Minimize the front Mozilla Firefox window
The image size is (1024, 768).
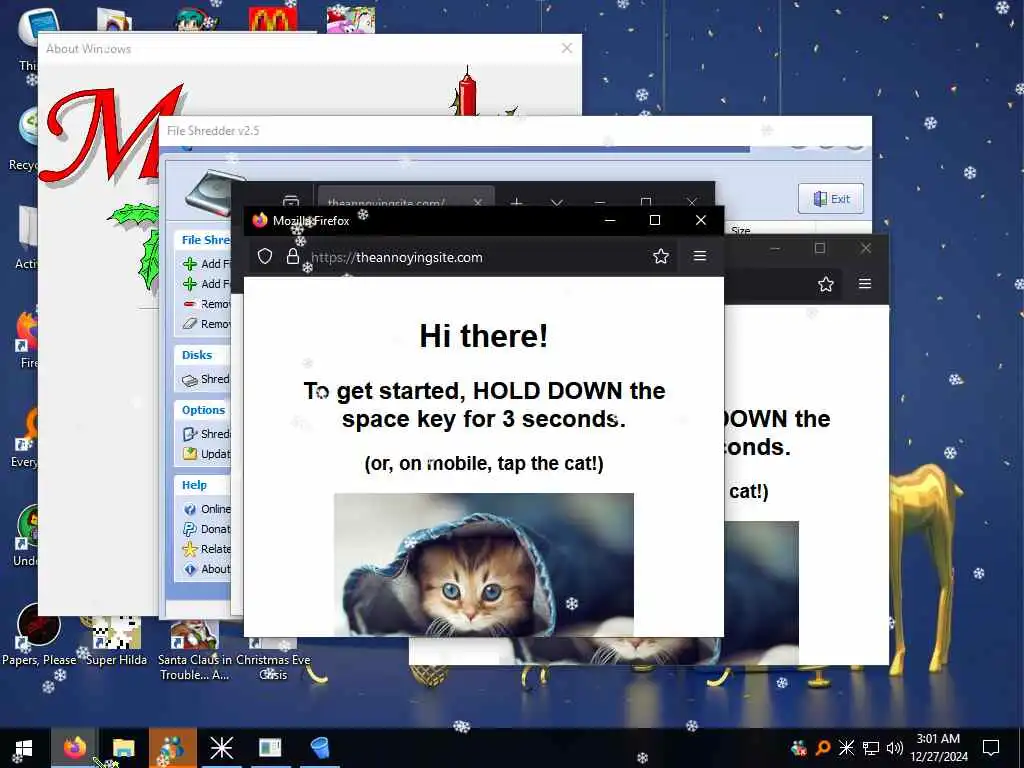(x=610, y=220)
